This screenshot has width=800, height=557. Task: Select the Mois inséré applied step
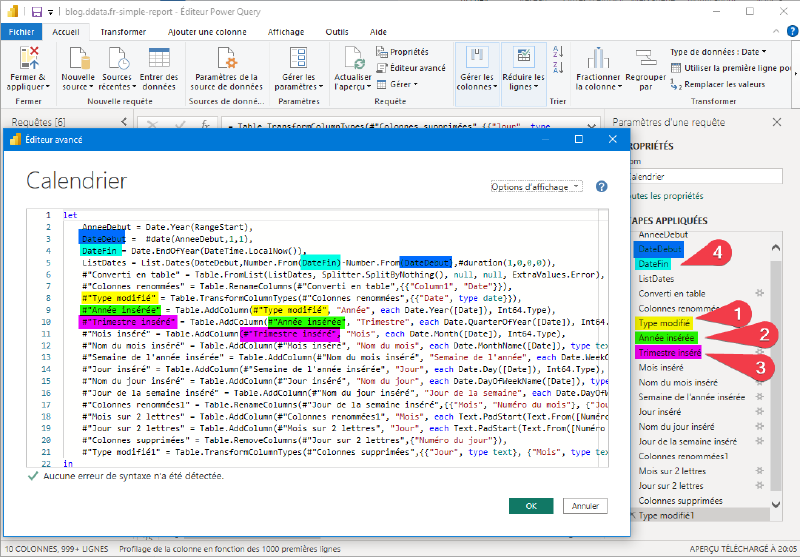pyautogui.click(x=661, y=367)
